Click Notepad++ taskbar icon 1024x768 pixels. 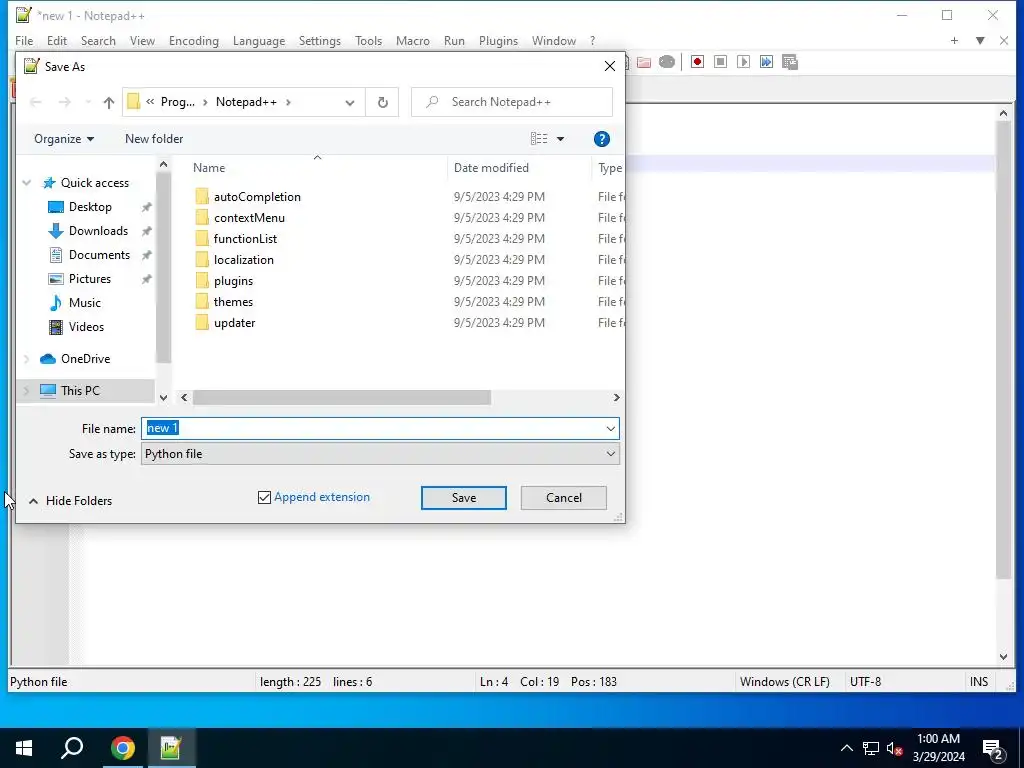tap(170, 748)
